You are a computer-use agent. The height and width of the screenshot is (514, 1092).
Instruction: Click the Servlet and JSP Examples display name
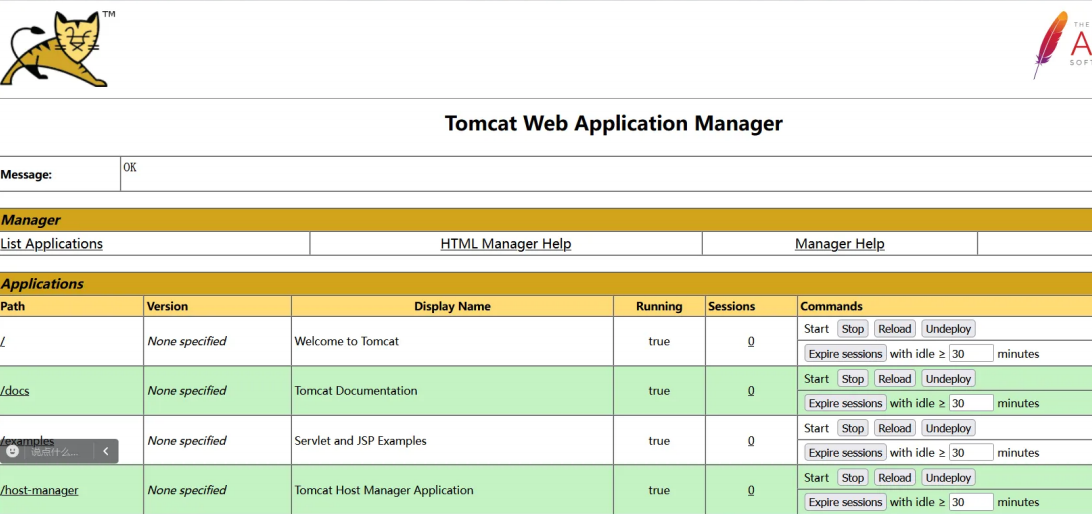tap(361, 441)
